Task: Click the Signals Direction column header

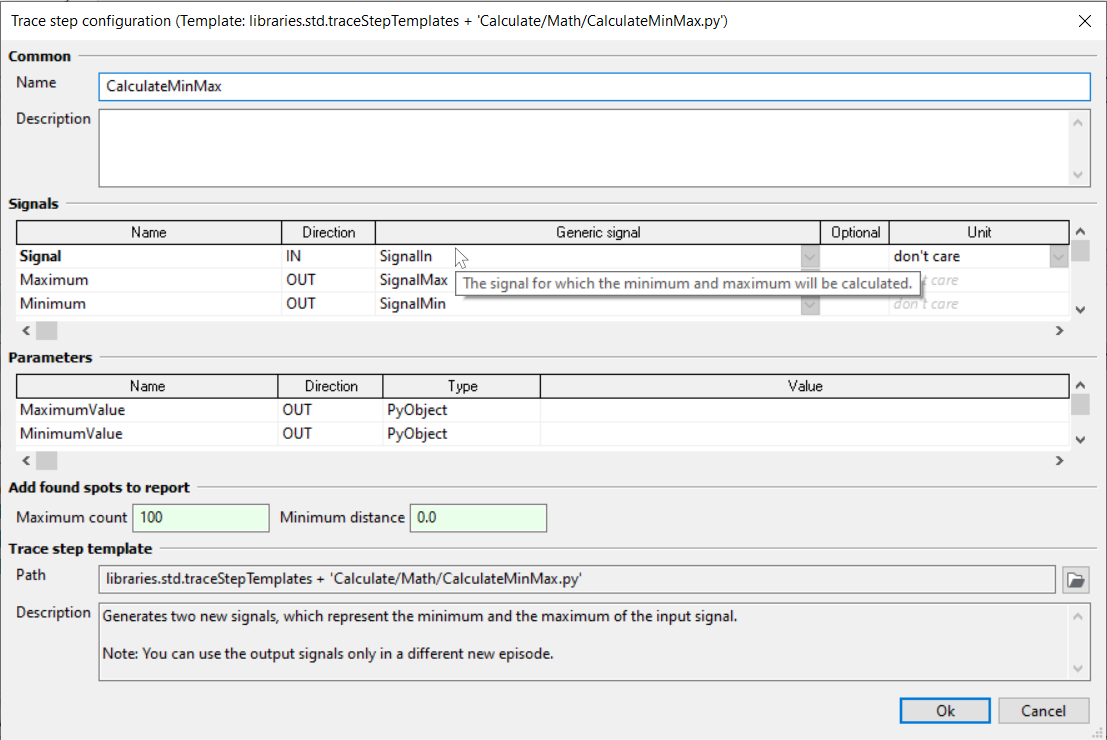Action: pos(328,232)
